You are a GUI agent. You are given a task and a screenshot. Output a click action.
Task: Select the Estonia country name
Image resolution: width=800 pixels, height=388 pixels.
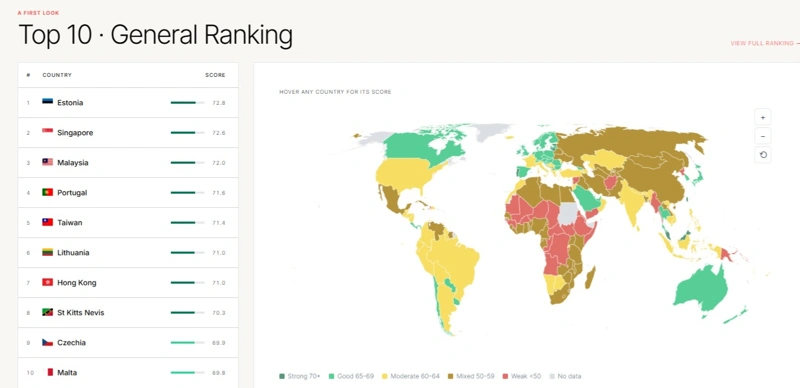point(70,103)
